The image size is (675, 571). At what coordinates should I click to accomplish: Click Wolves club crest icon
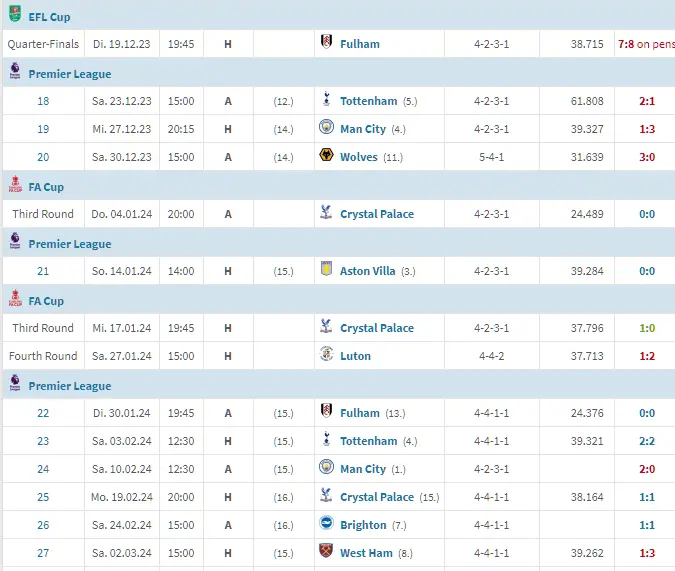326,155
